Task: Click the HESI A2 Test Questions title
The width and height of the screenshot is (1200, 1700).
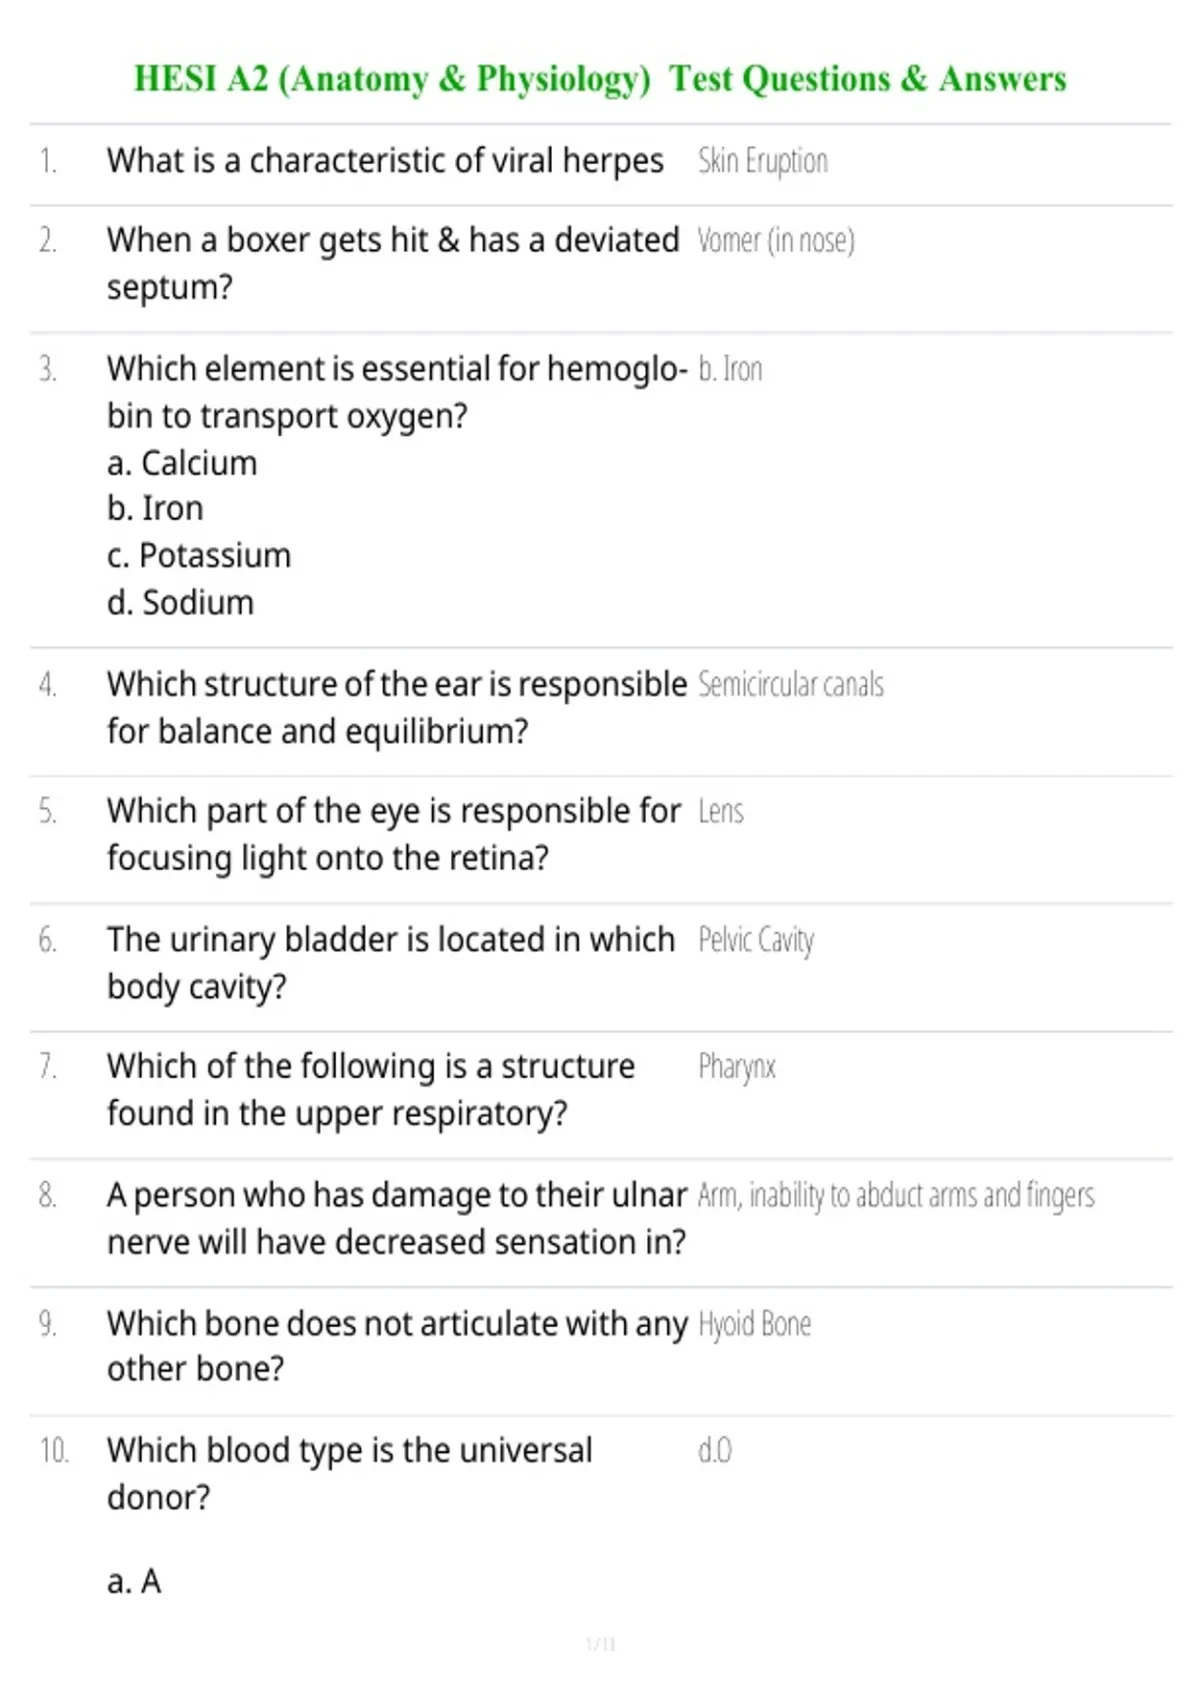Action: [600, 79]
